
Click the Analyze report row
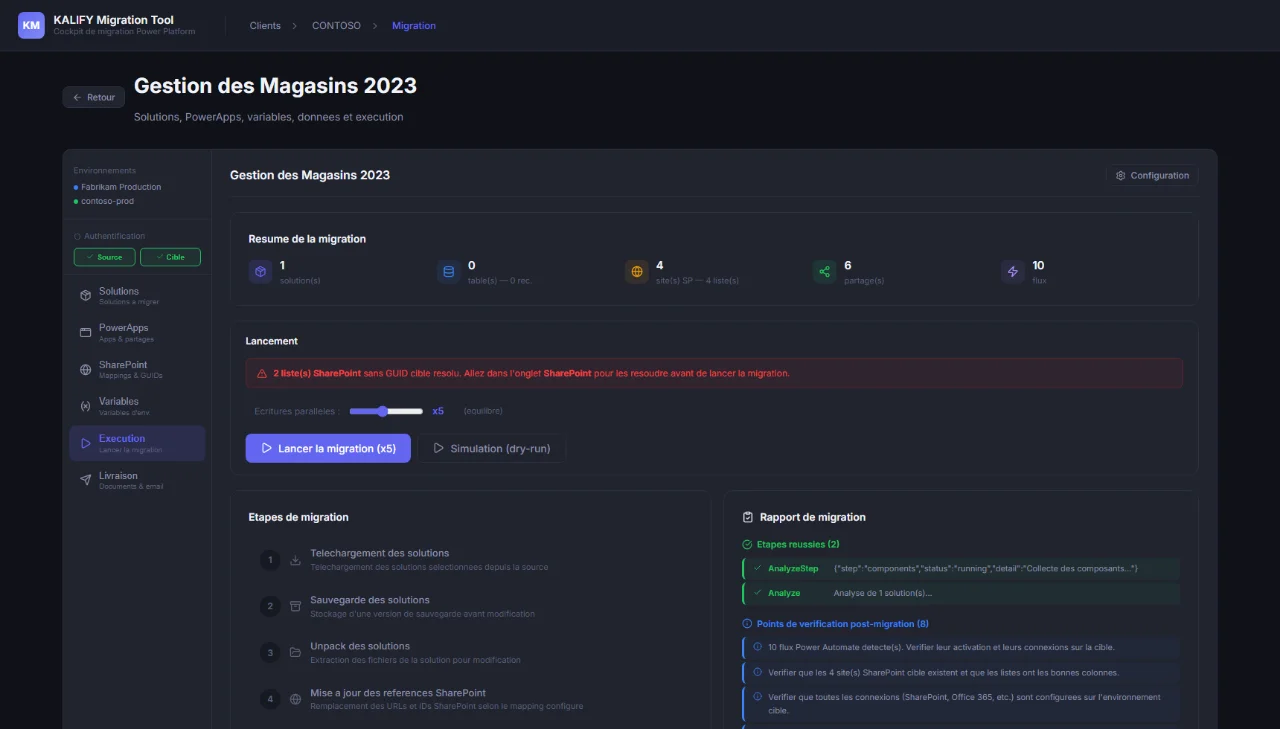(x=961, y=593)
